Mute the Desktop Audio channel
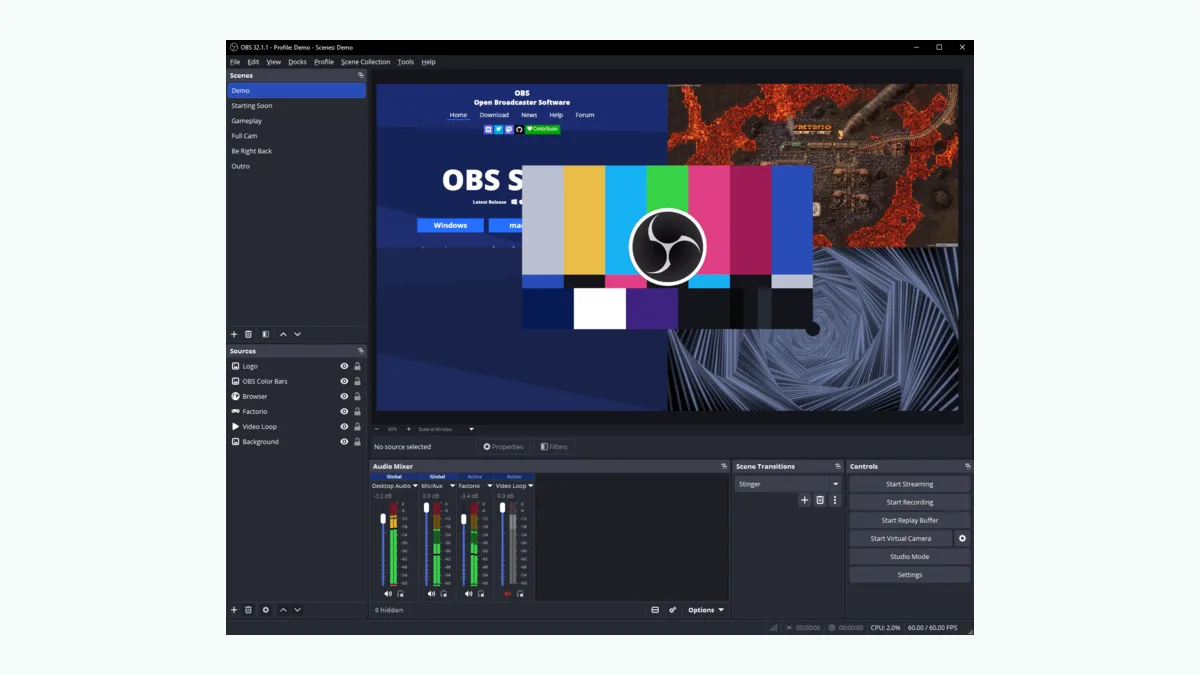 (388, 594)
